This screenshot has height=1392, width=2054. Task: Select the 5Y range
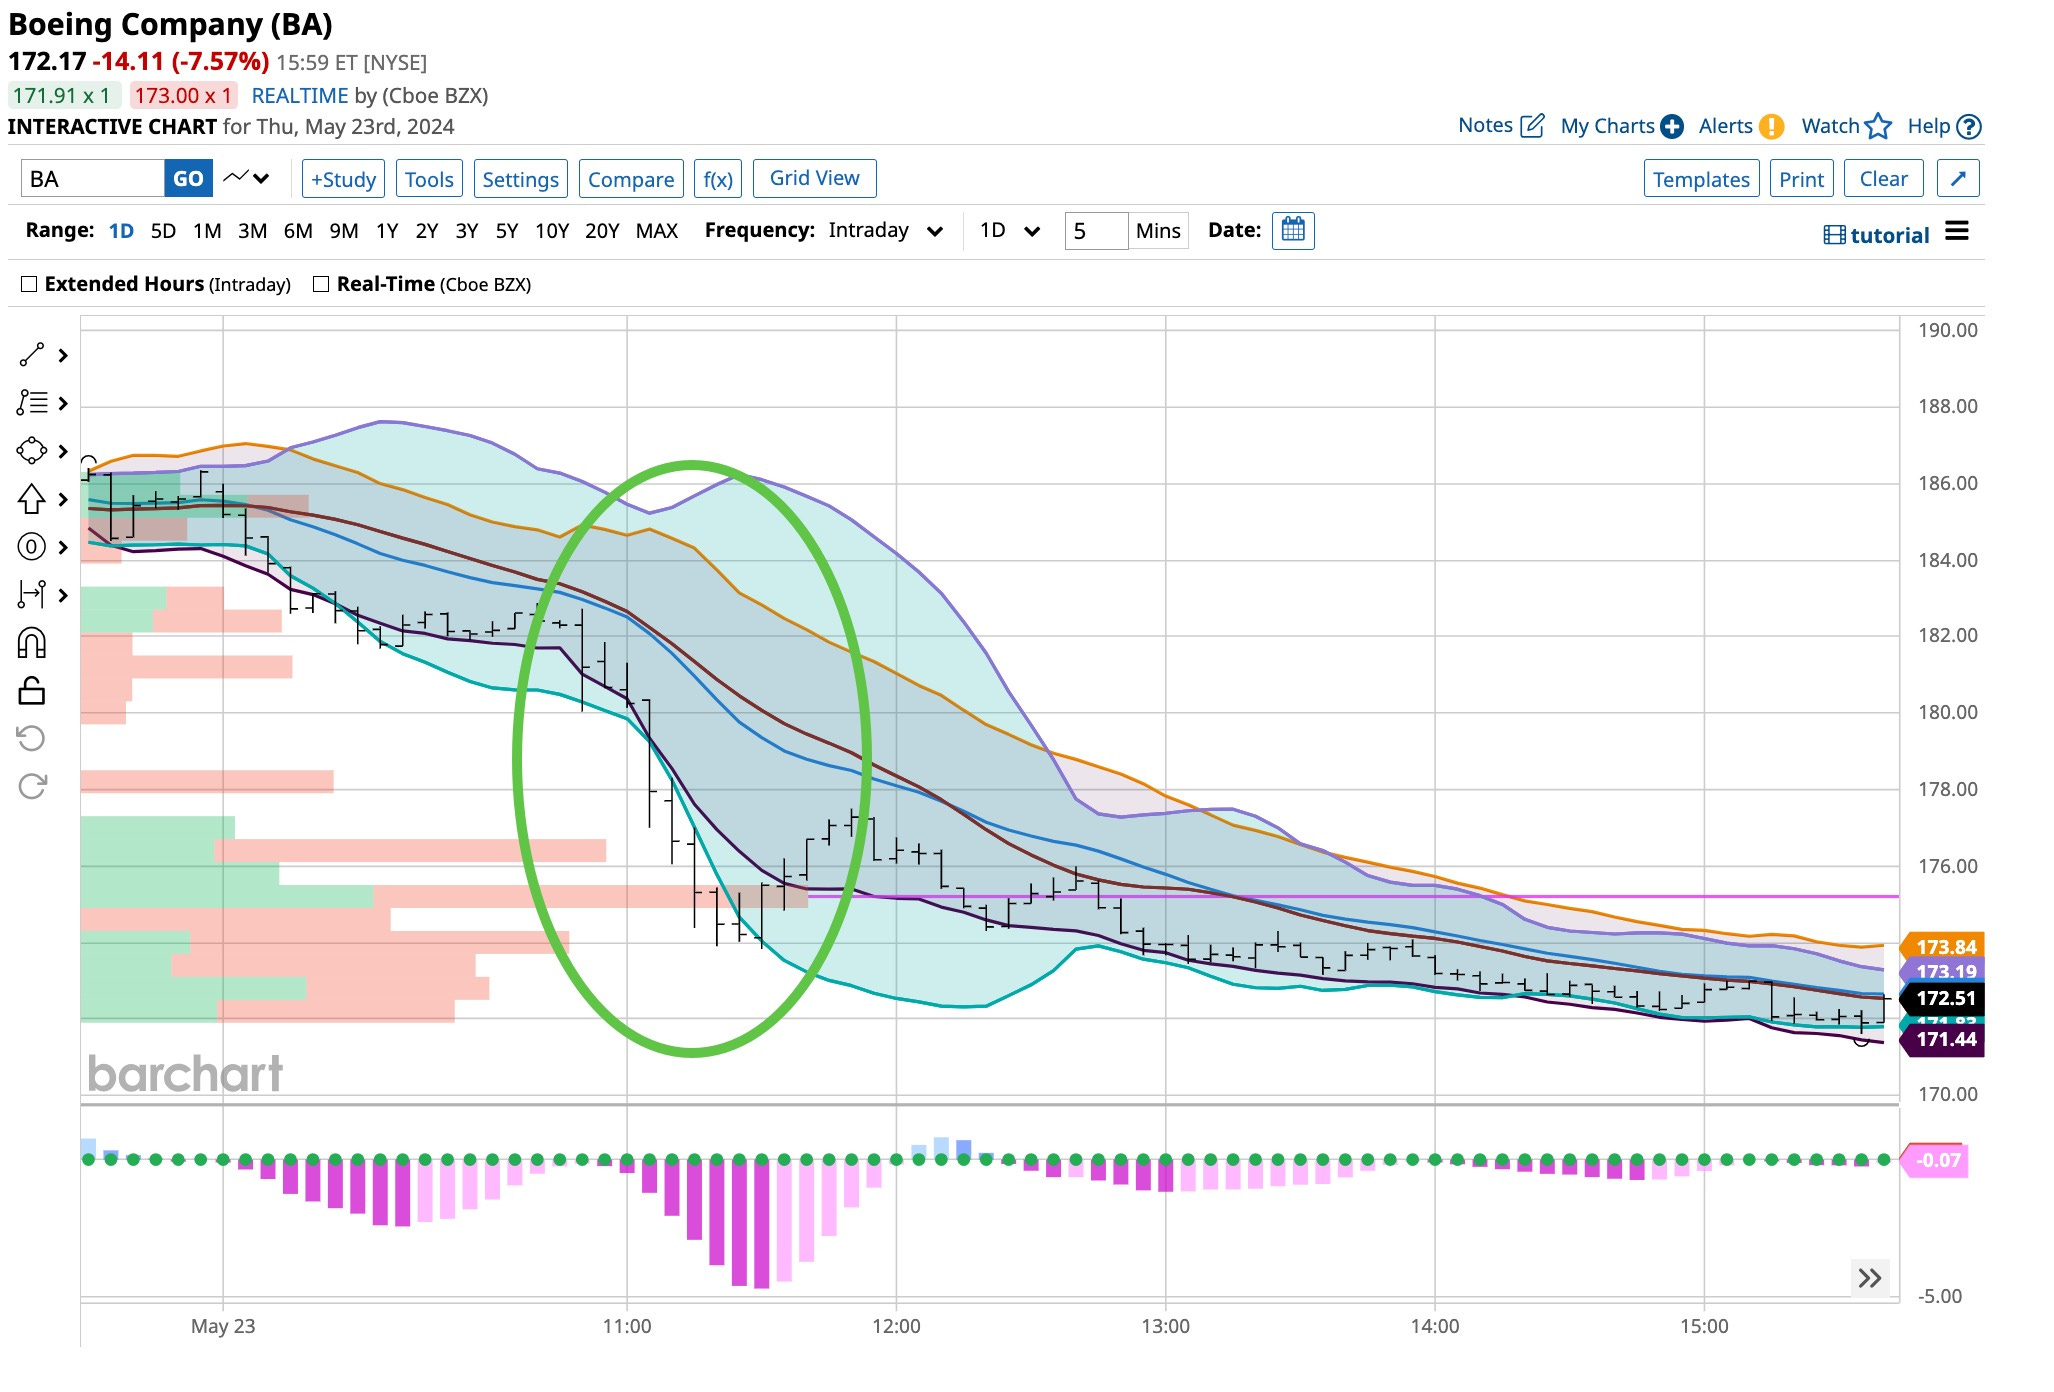[x=507, y=231]
